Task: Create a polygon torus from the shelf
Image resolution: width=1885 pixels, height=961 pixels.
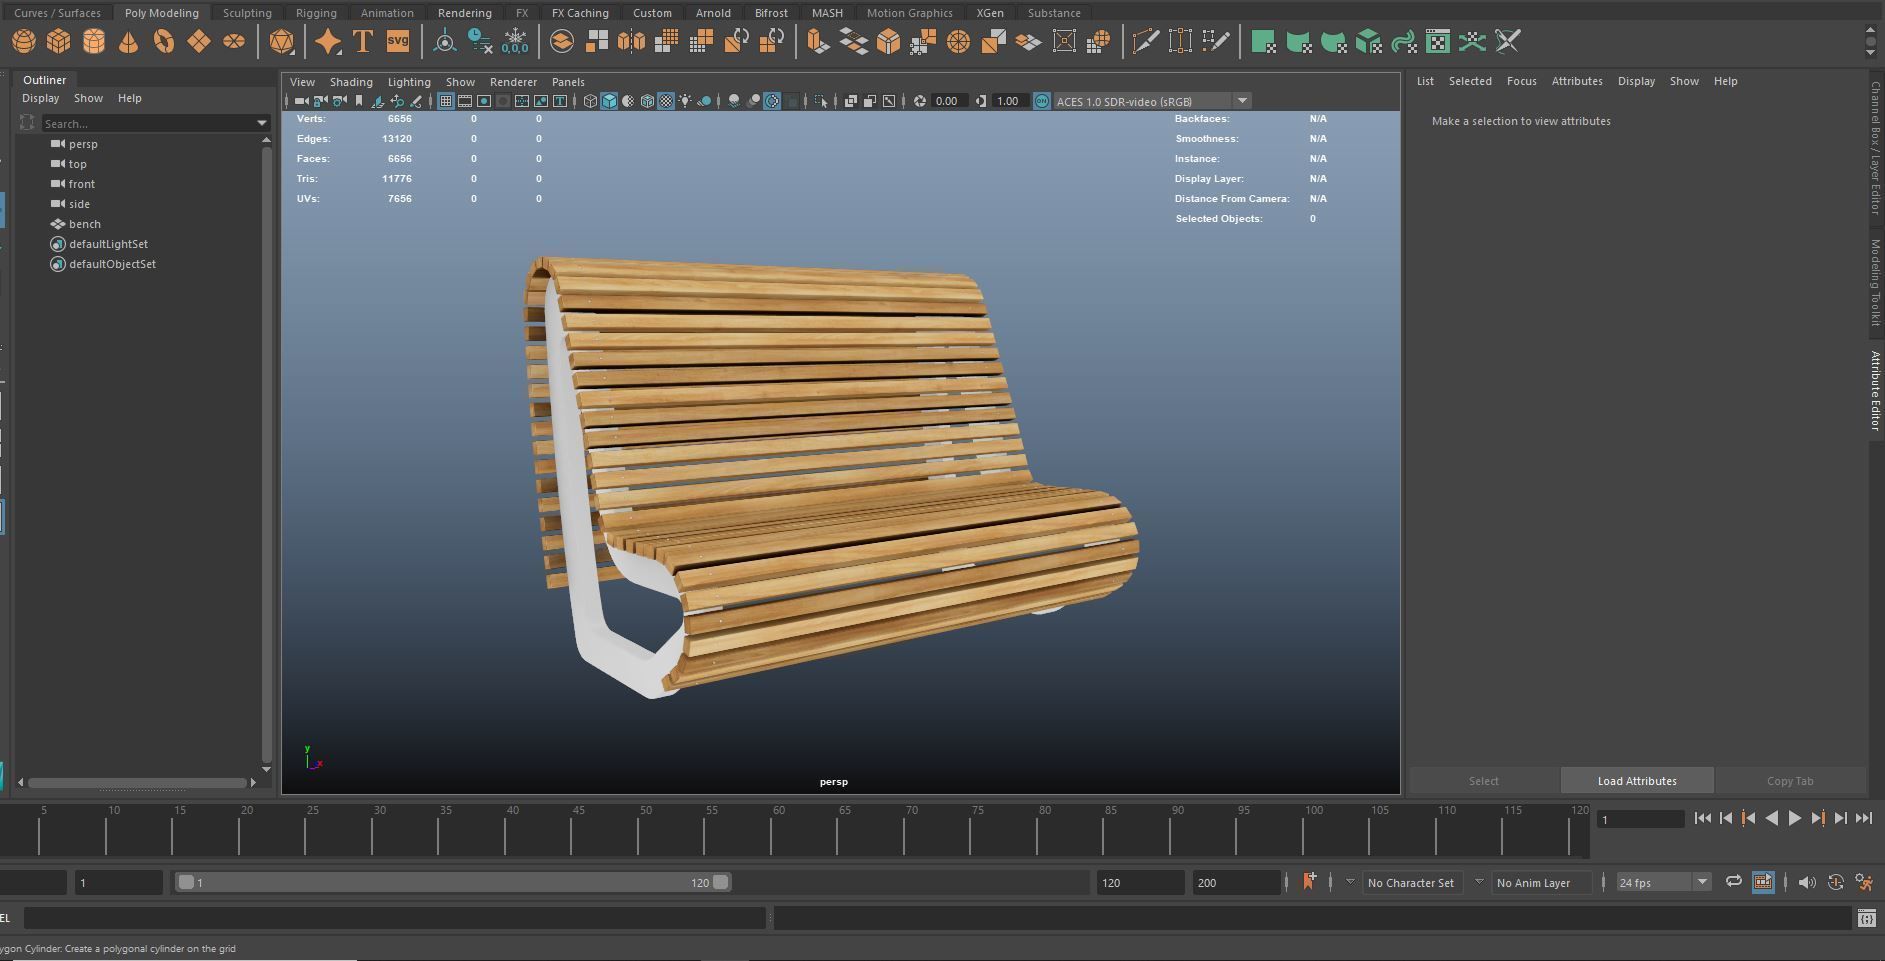Action: [x=164, y=41]
